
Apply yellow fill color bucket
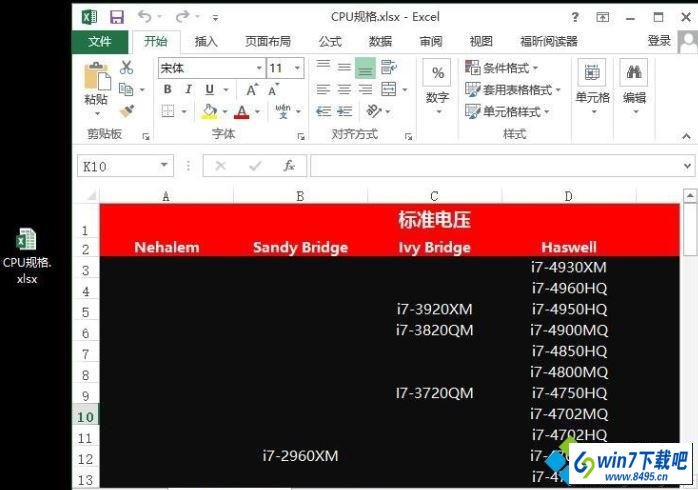coord(210,111)
